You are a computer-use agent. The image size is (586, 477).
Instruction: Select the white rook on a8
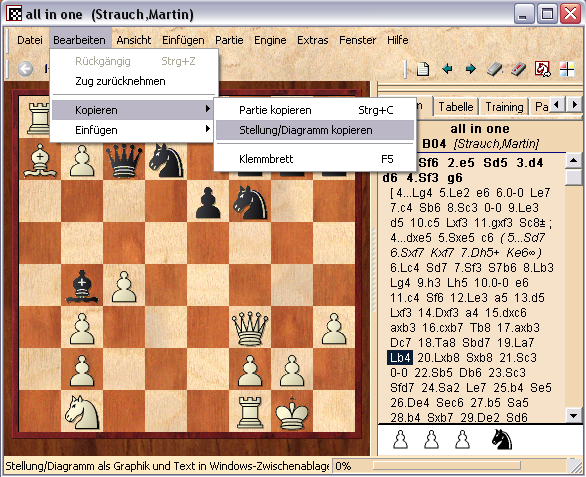[x=39, y=118]
